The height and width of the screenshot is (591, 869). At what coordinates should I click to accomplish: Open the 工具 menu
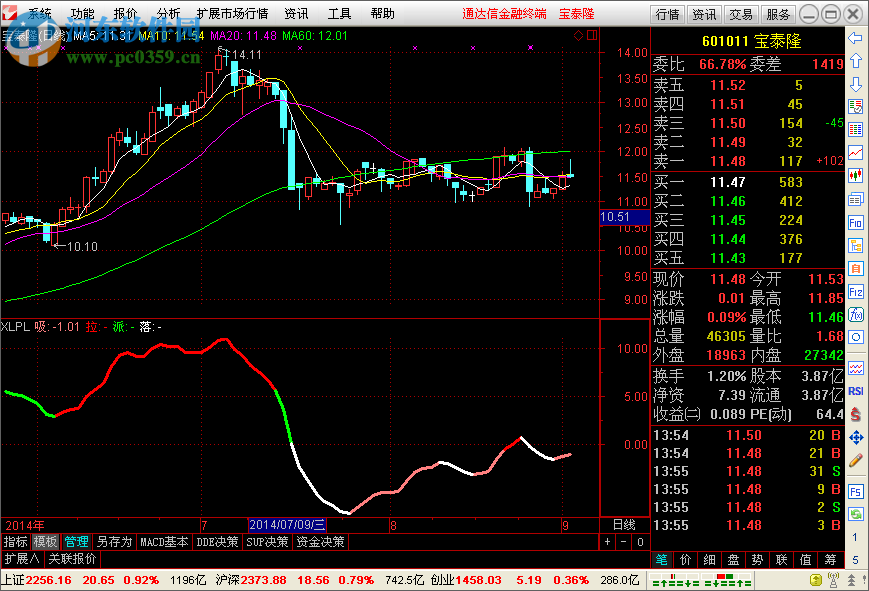point(339,13)
